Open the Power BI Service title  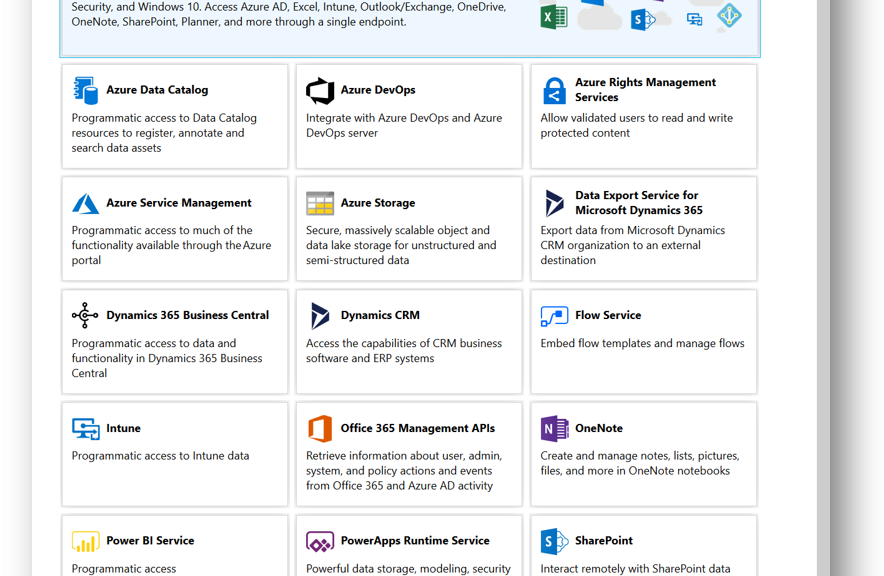click(150, 540)
